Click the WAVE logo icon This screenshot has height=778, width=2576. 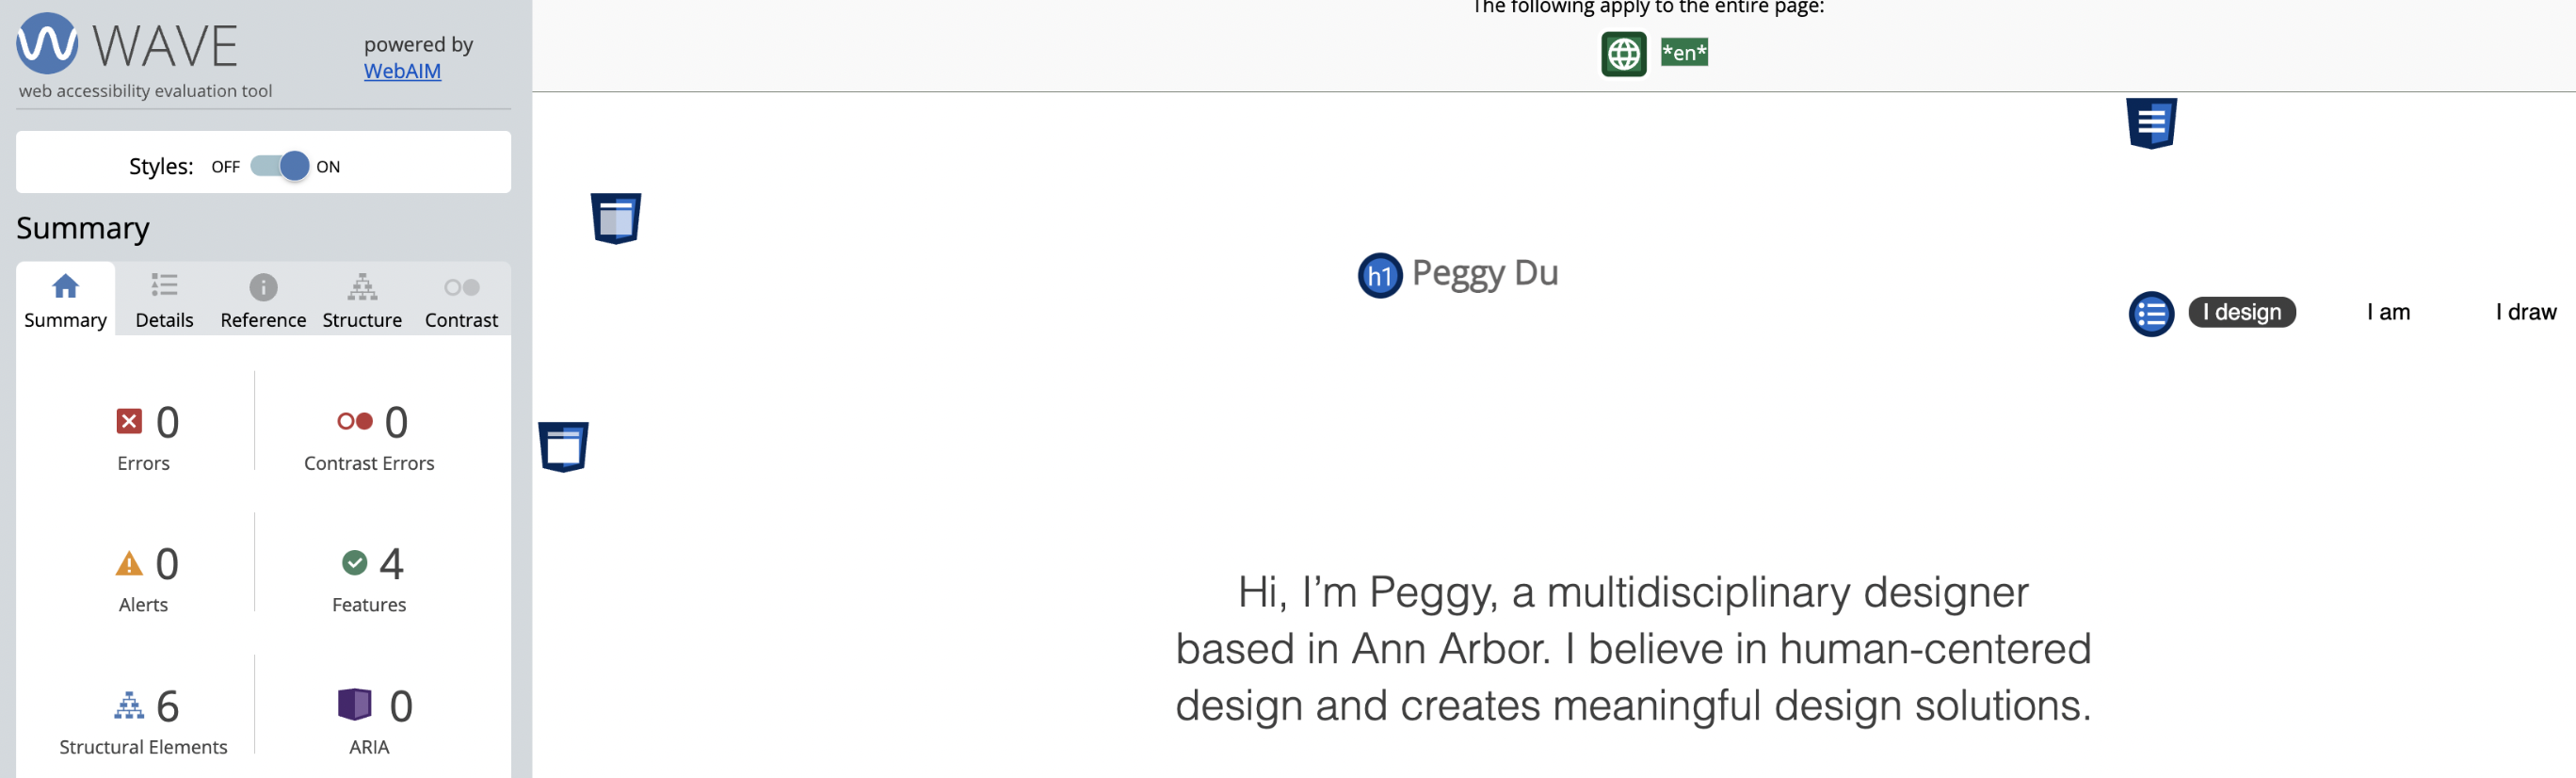(x=47, y=43)
